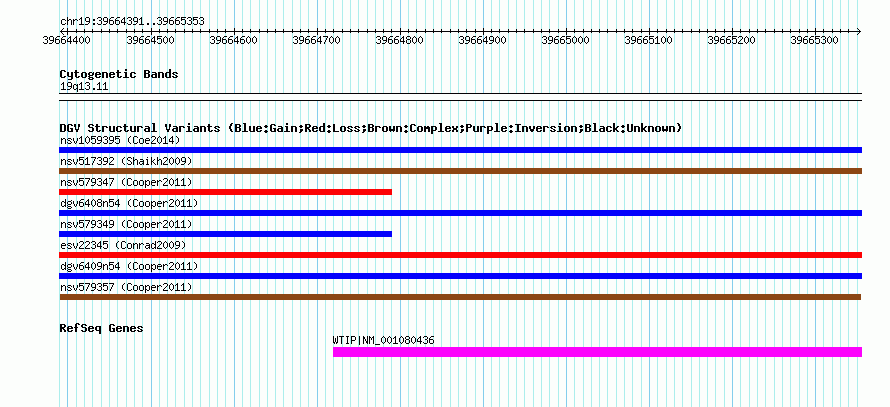The image size is (890, 407).
Task: Click ruler tick label 39664600
Action: 233,40
